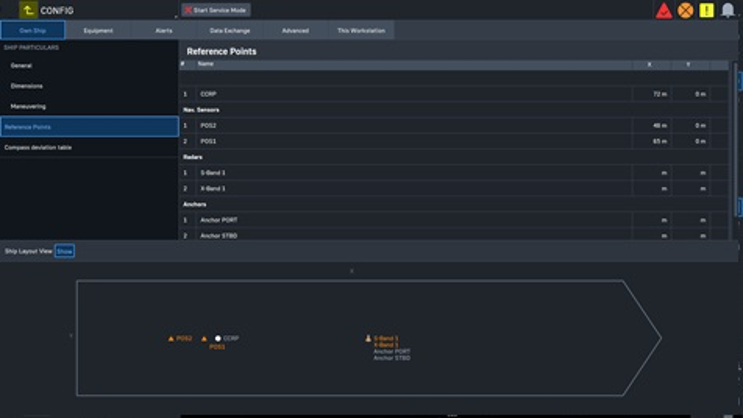
Task: Click Anchor PORT label in ship layout
Action: tap(392, 352)
